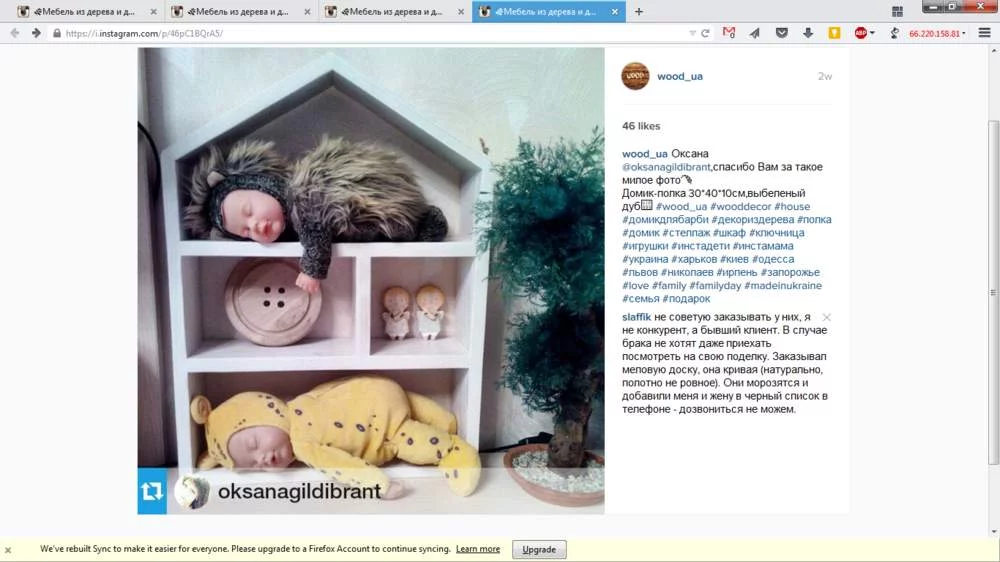
Task: Open the address bar history dropdown
Action: [692, 33]
